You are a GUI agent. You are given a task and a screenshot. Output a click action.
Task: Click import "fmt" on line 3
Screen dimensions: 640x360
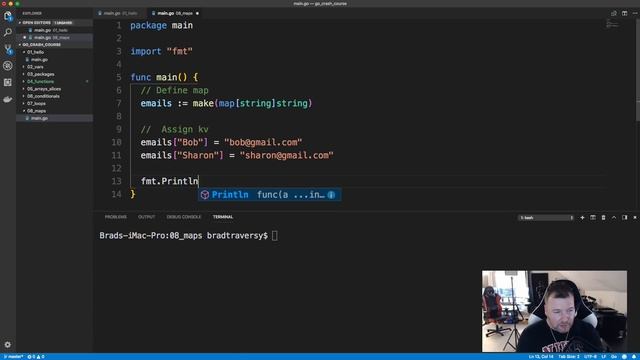161,52
